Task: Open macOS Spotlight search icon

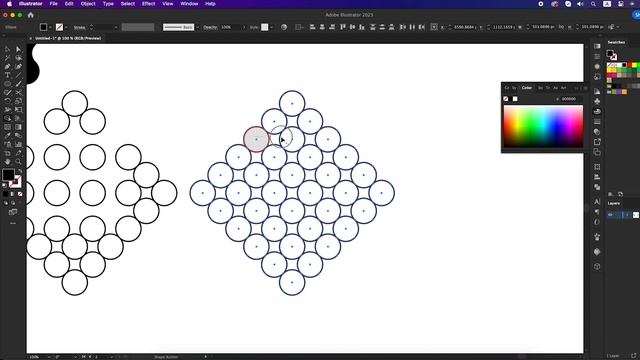Action: pos(593,4)
